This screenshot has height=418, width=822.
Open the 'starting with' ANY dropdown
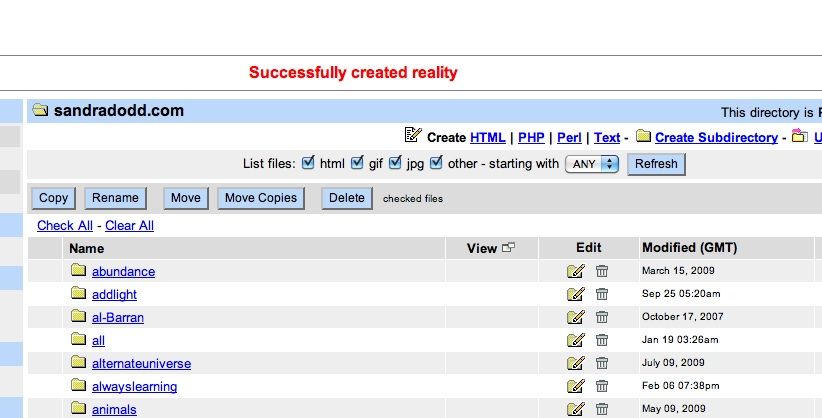[593, 164]
